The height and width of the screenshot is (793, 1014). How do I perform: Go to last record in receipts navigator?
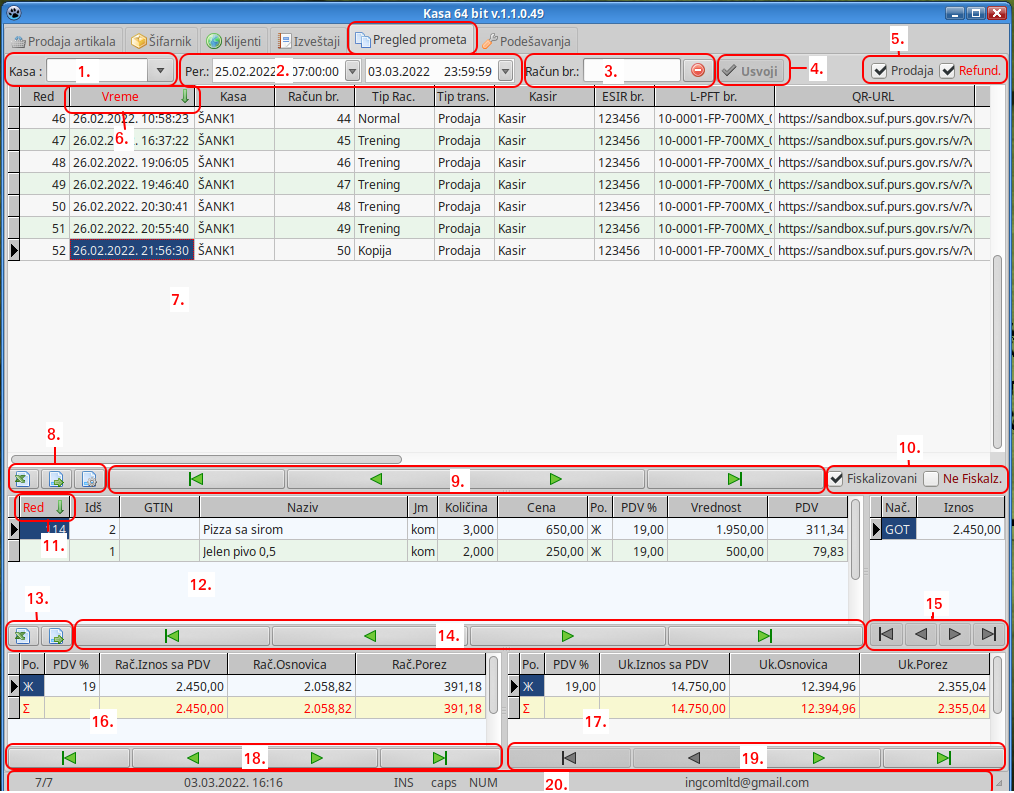click(x=735, y=478)
